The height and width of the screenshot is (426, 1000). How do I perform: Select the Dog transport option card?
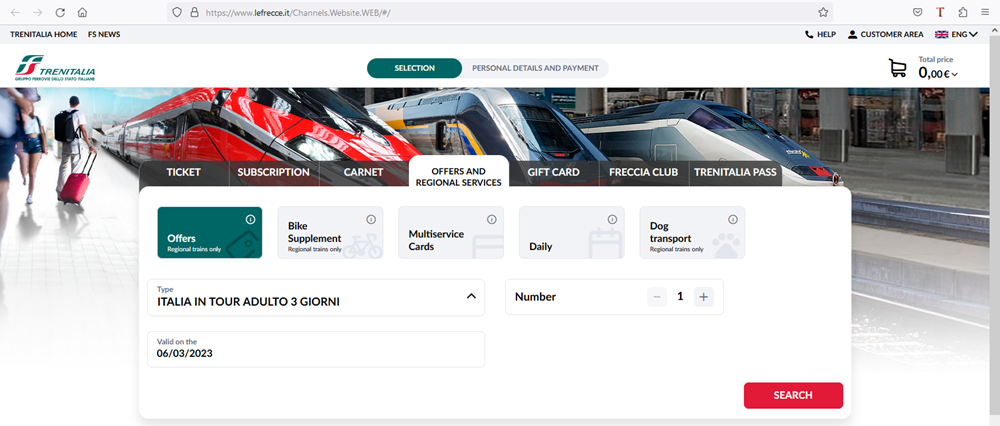pos(692,232)
